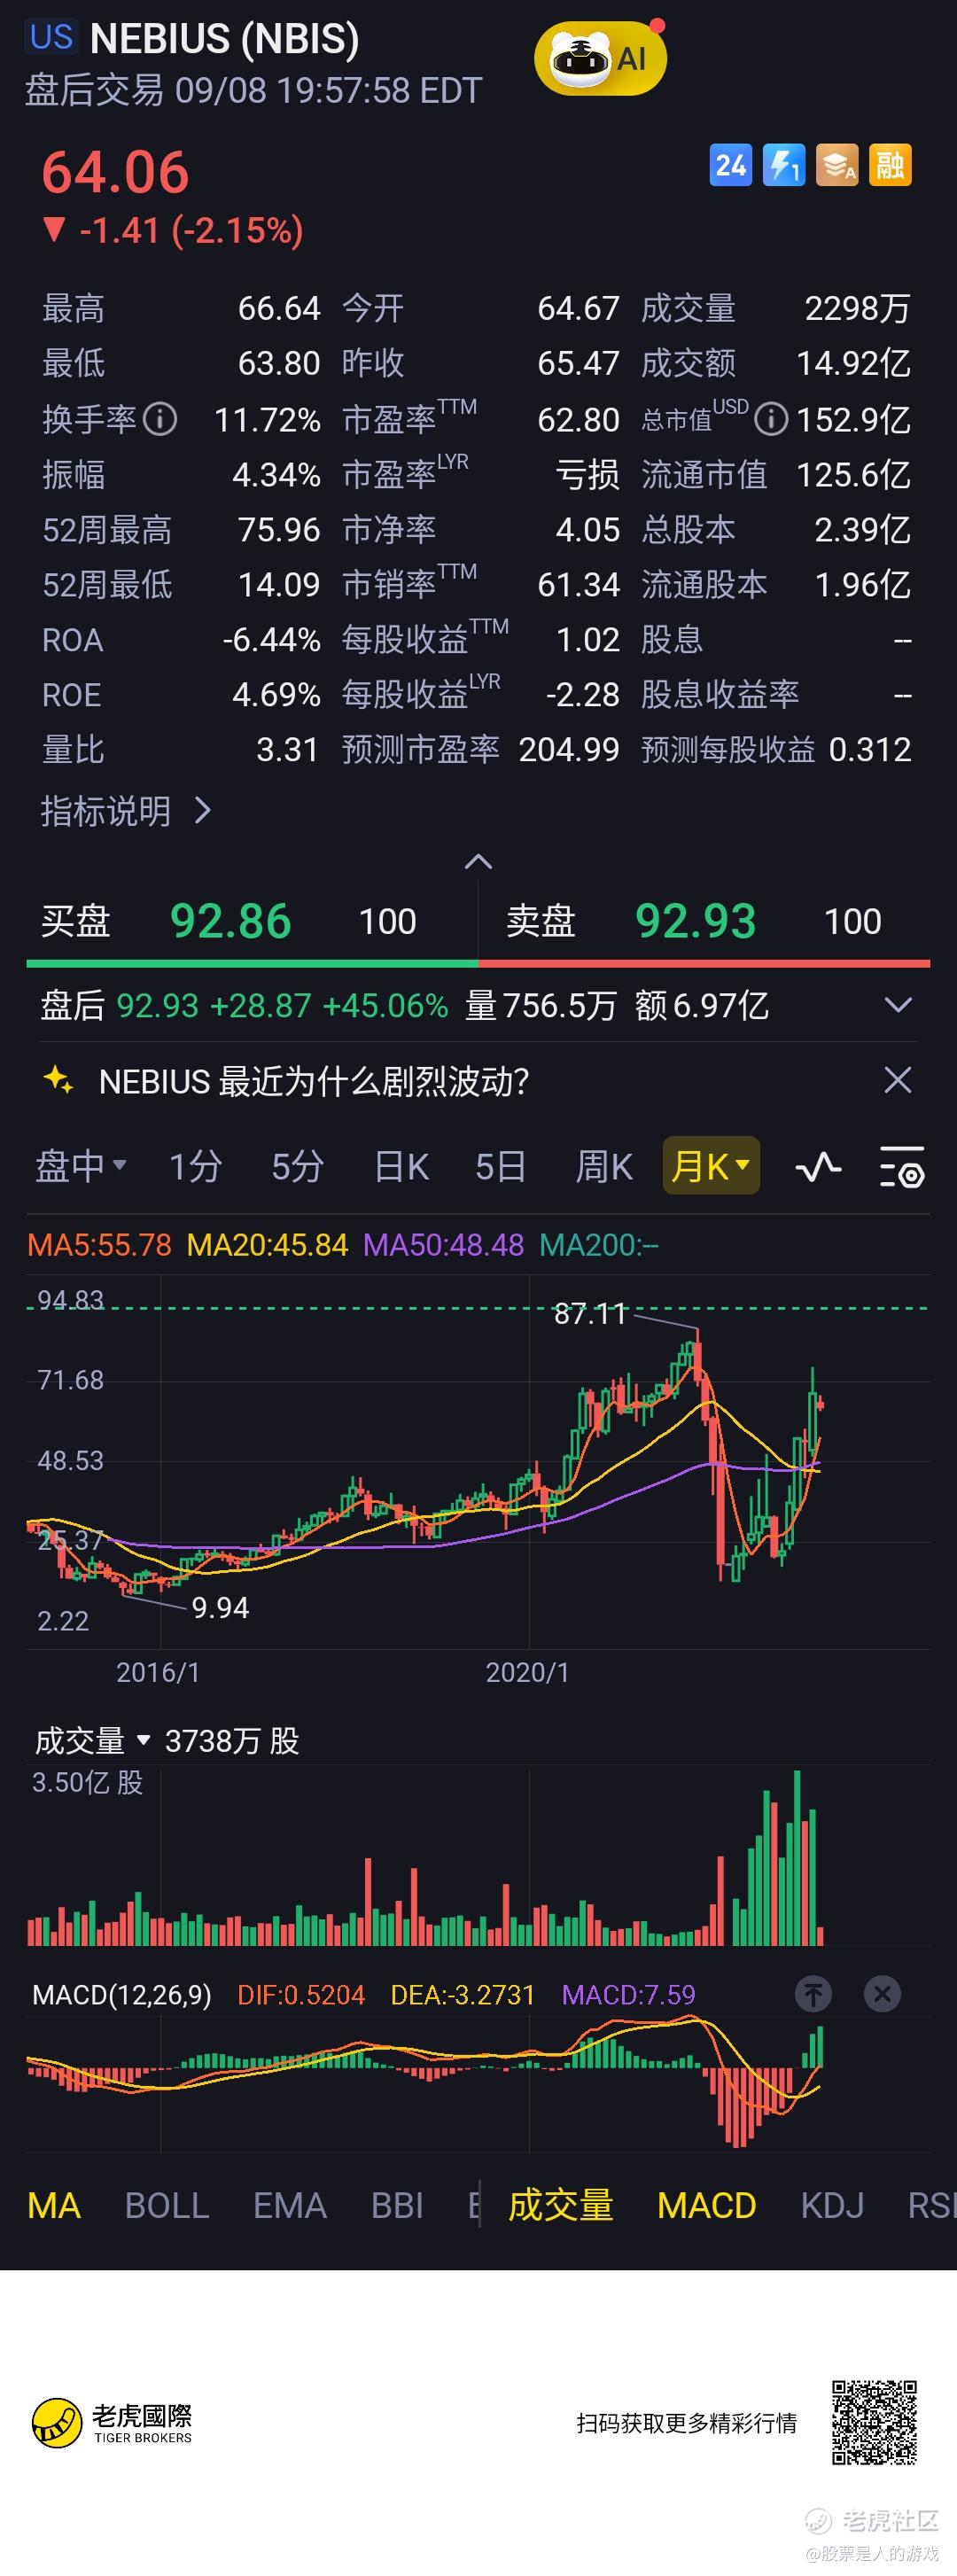Tap the NEBIUS (NBIS) title

click(x=224, y=38)
